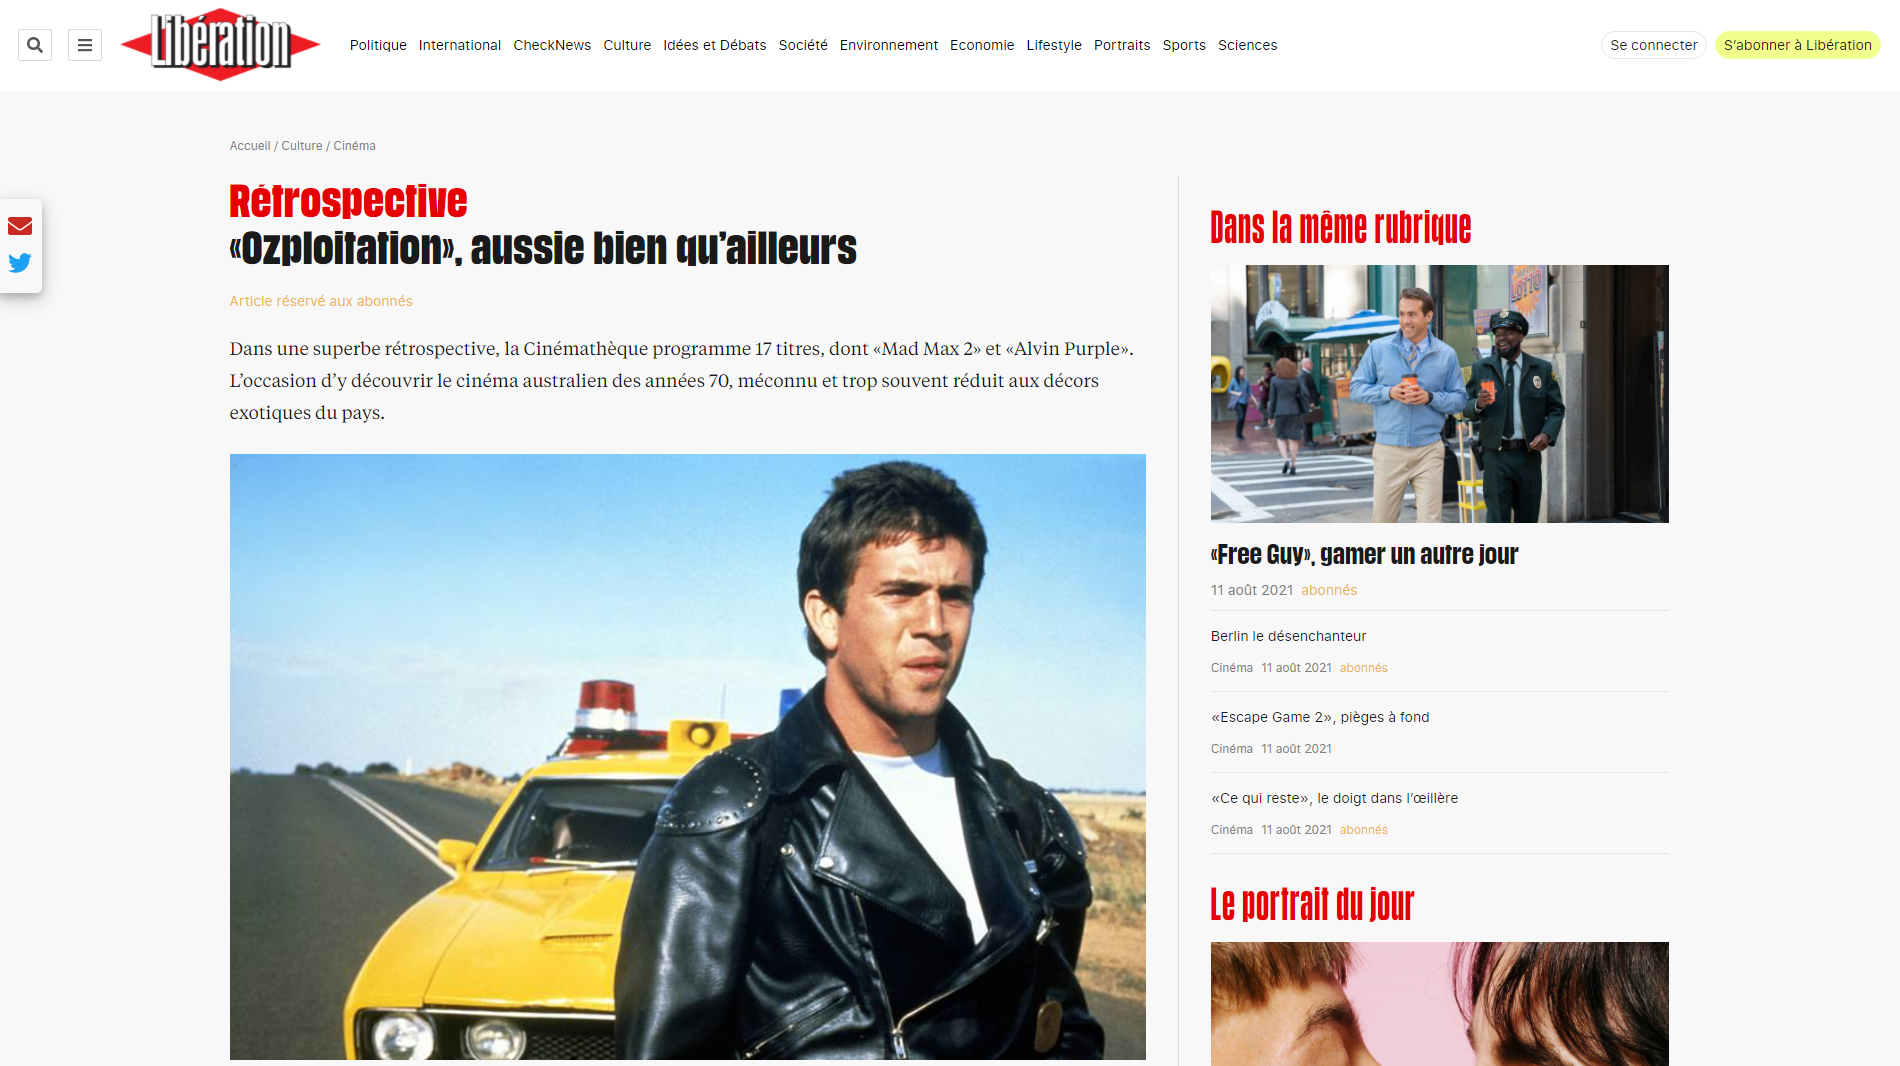
Task: Click the Se connecter button
Action: [1654, 45]
